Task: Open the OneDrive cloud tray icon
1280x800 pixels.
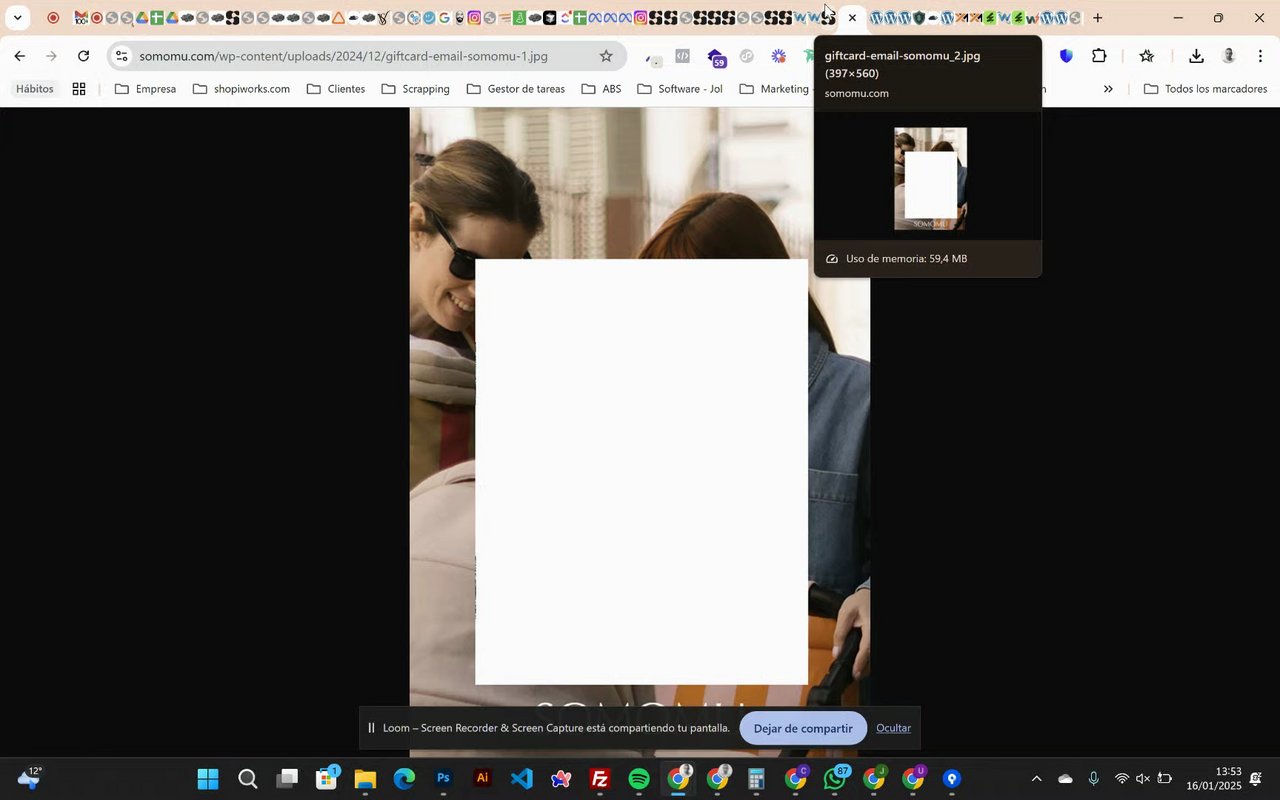Action: (x=1065, y=779)
